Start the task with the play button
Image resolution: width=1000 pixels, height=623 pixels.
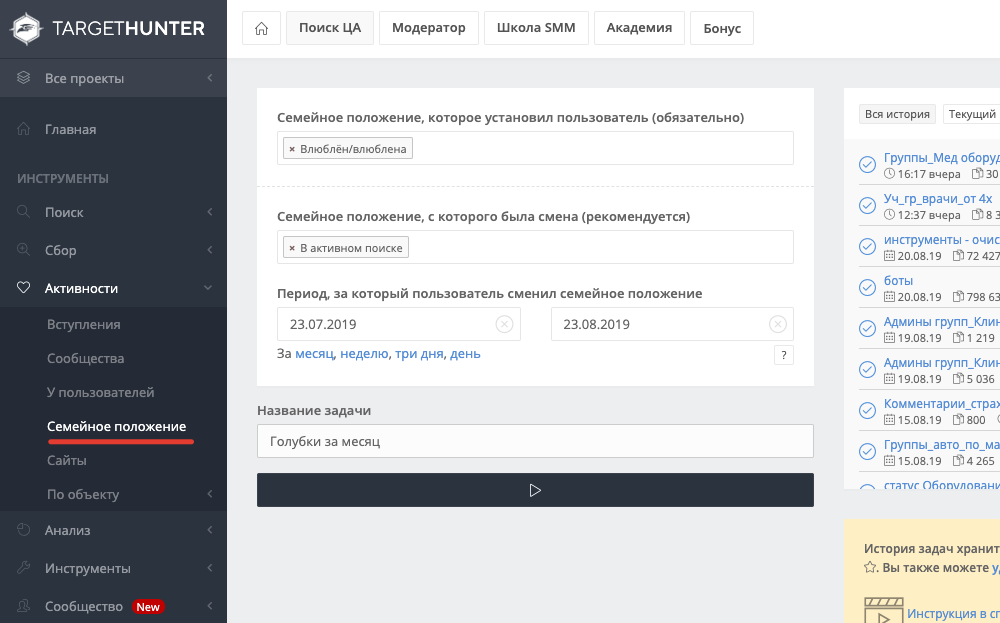point(535,490)
